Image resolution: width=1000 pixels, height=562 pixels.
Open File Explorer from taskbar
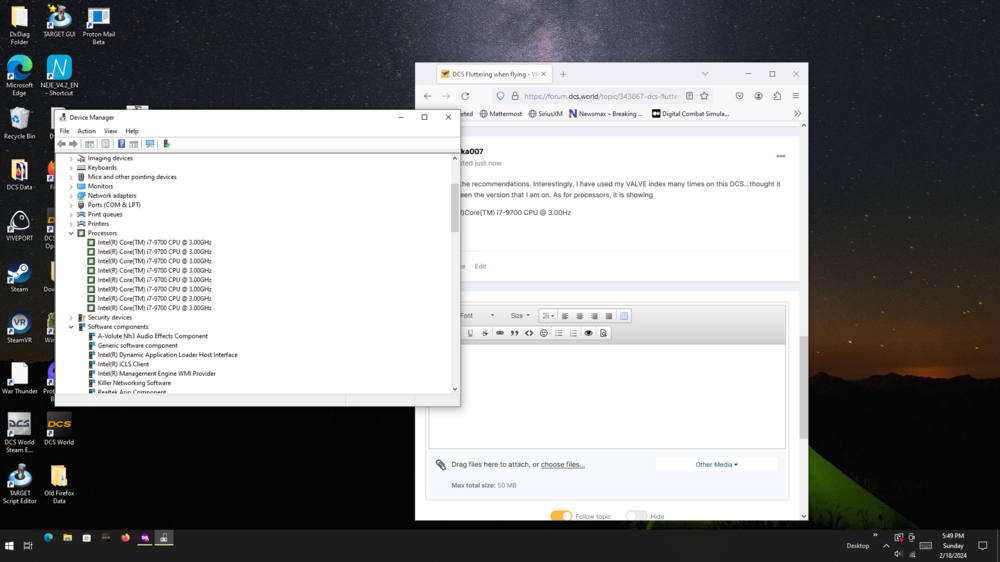coord(68,538)
